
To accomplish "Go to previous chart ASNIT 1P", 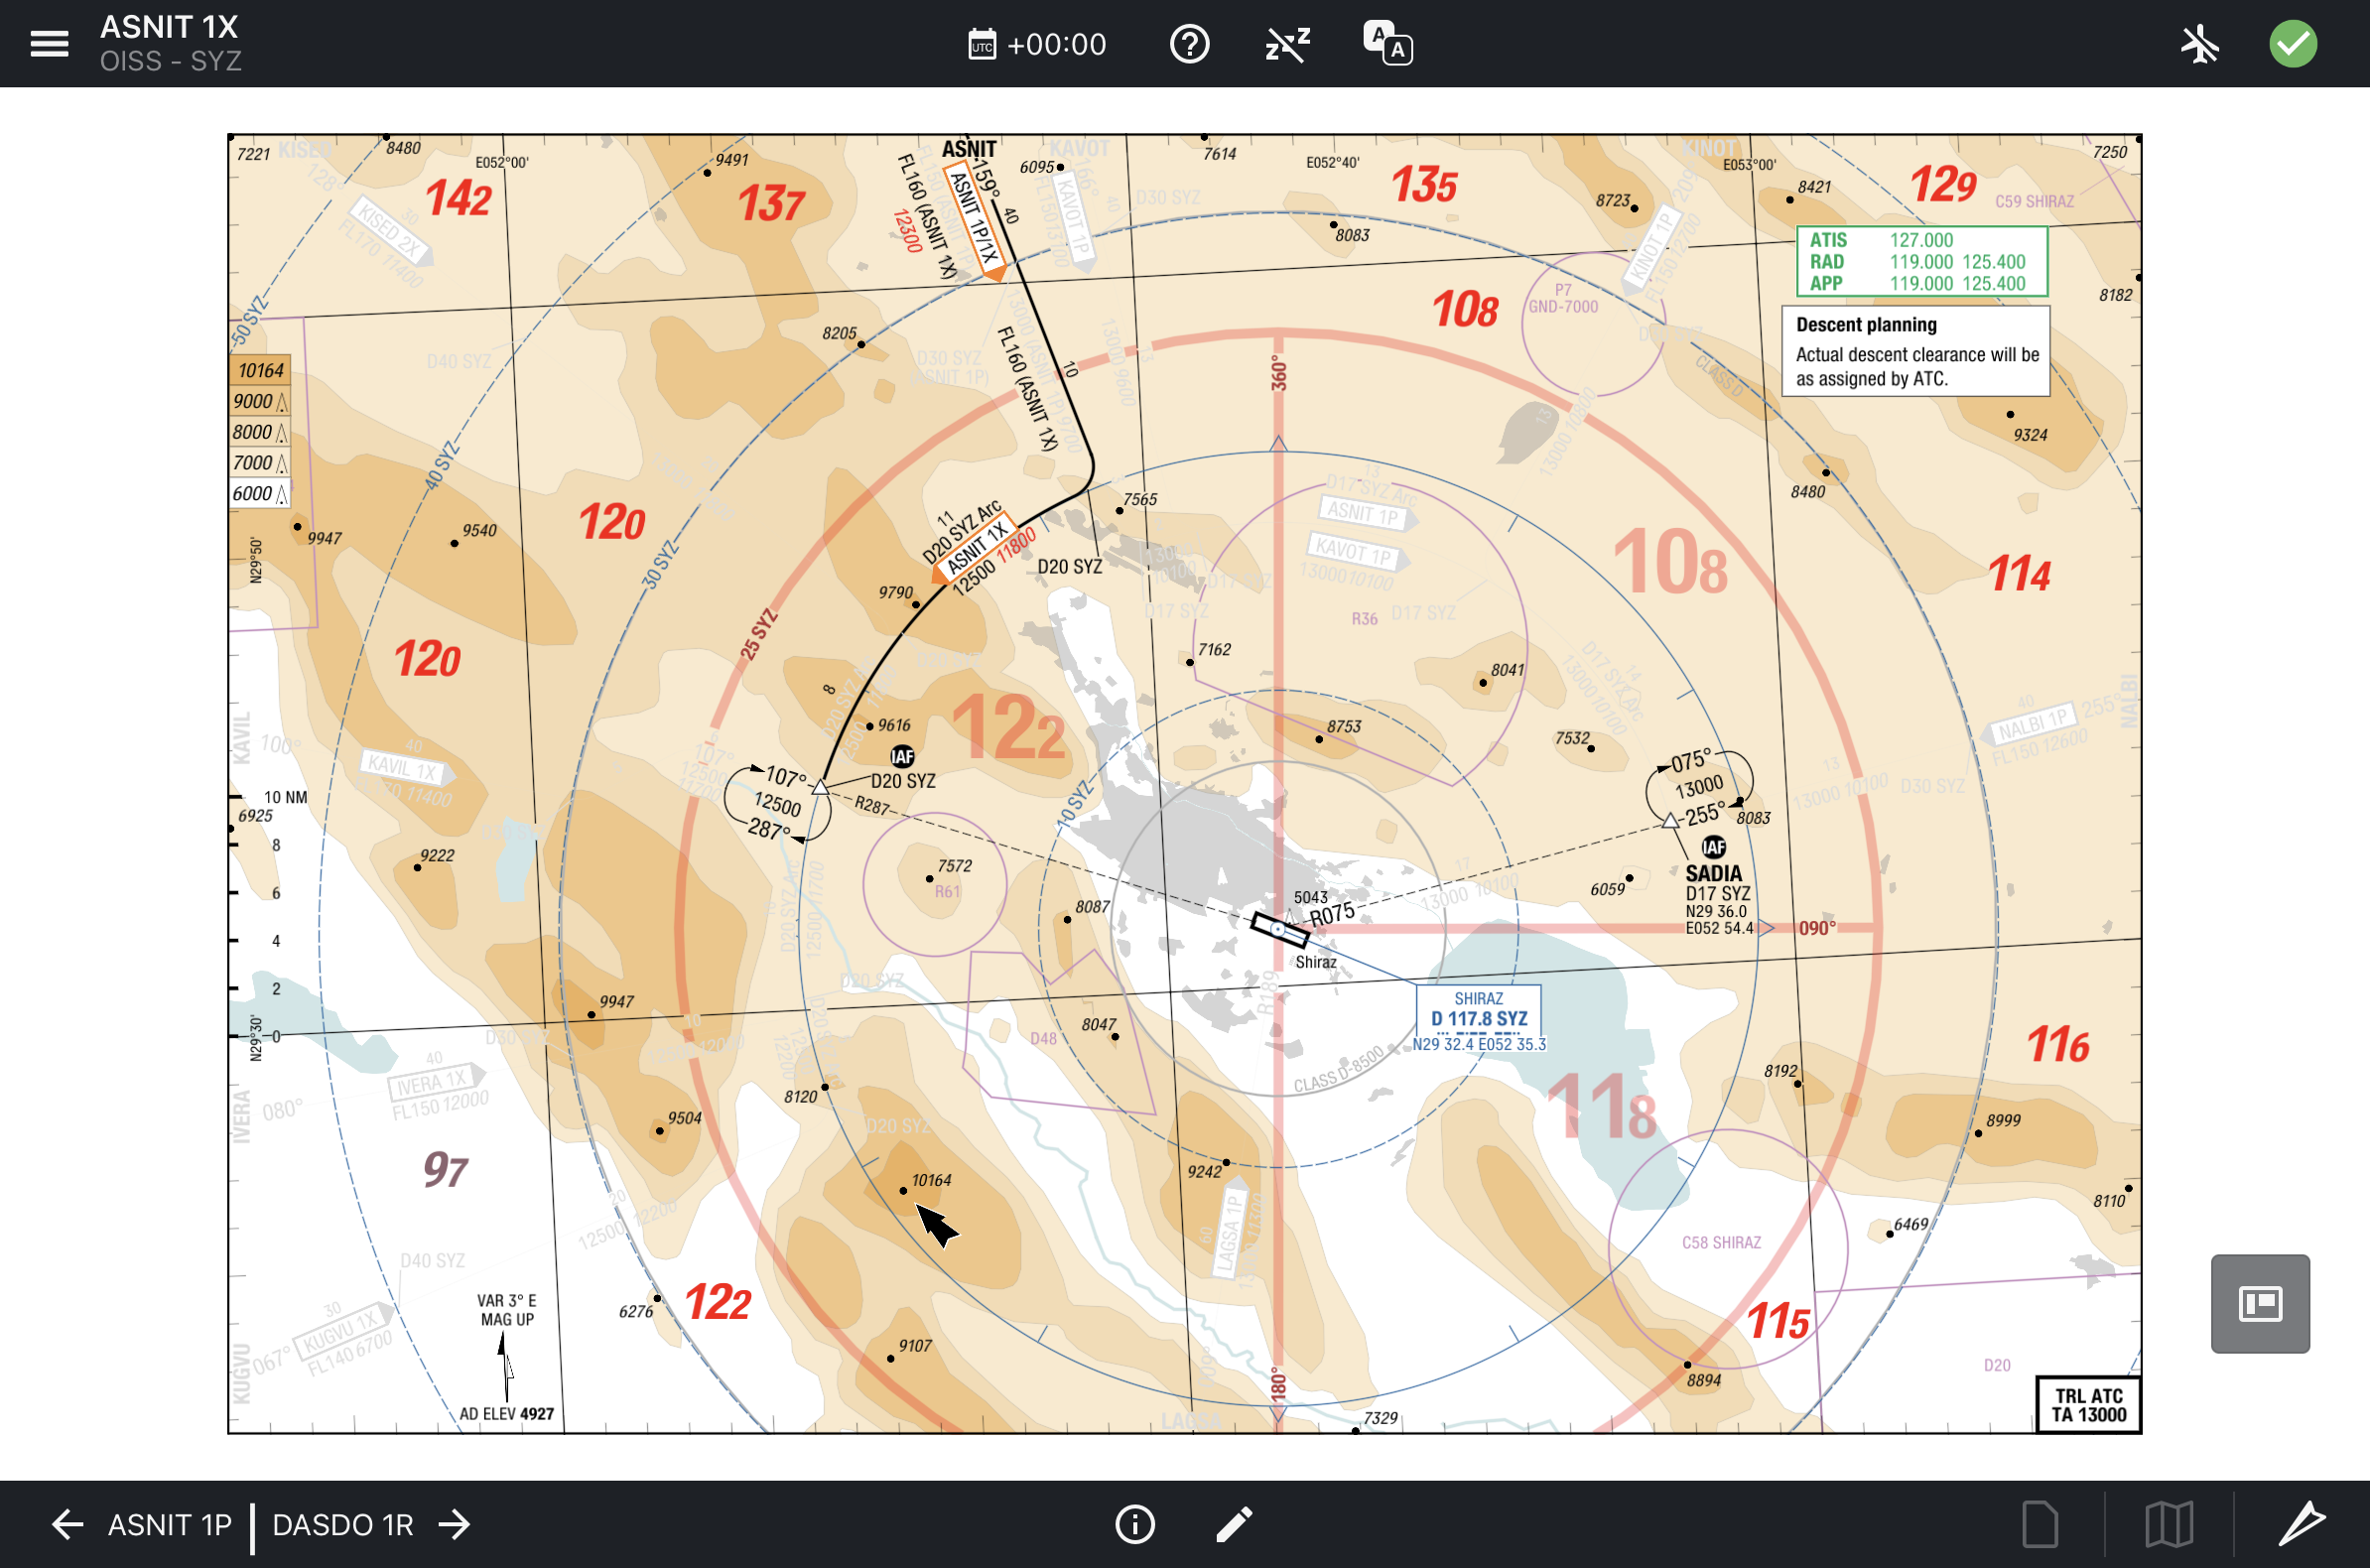I will pyautogui.click(x=170, y=1525).
